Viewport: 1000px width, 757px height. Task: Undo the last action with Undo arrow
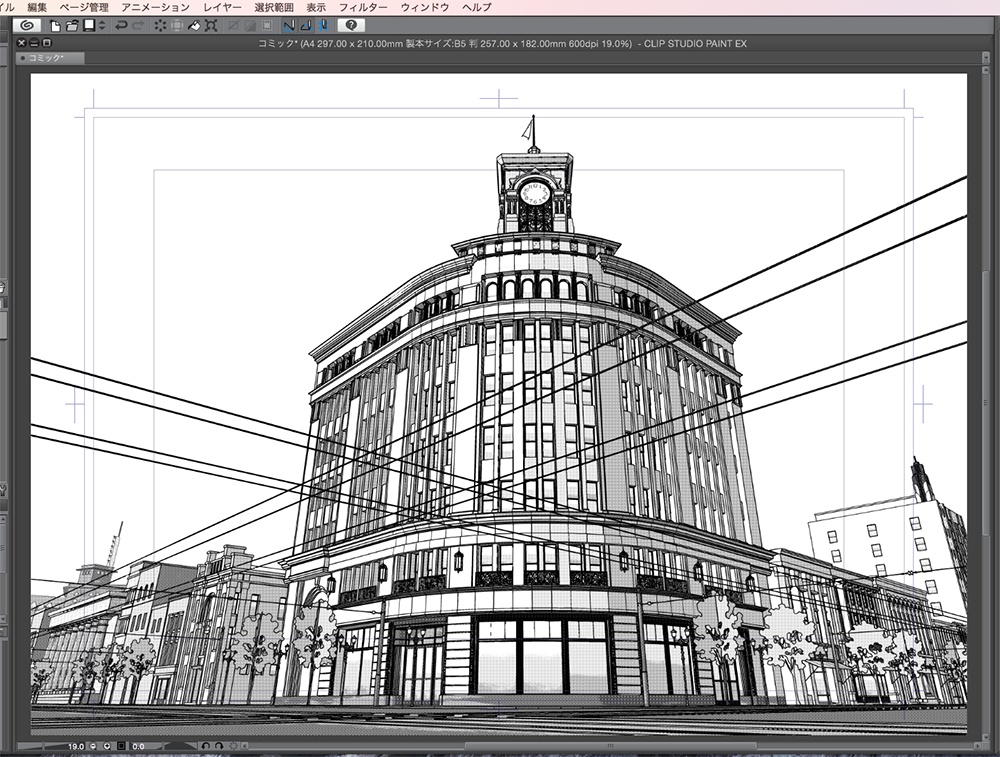click(x=121, y=25)
